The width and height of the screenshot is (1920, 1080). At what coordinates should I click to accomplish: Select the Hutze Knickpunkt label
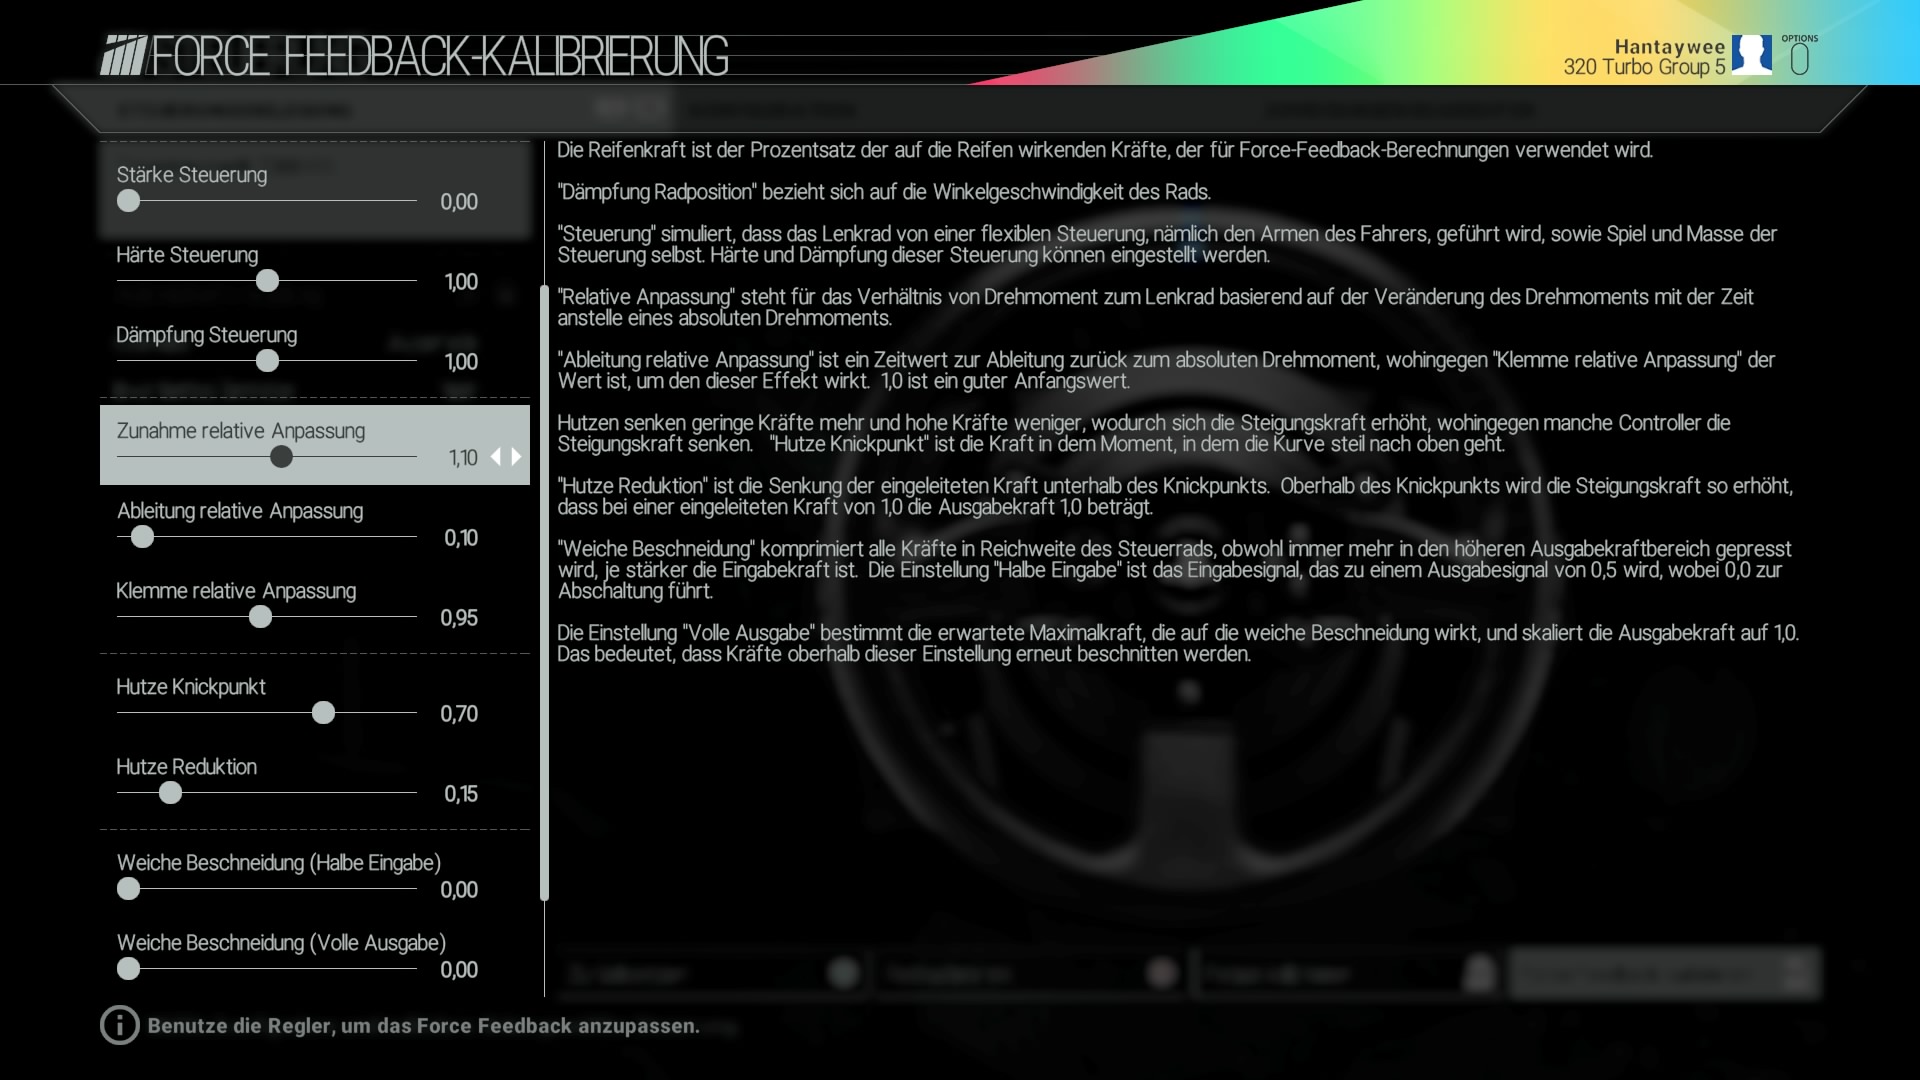[191, 687]
